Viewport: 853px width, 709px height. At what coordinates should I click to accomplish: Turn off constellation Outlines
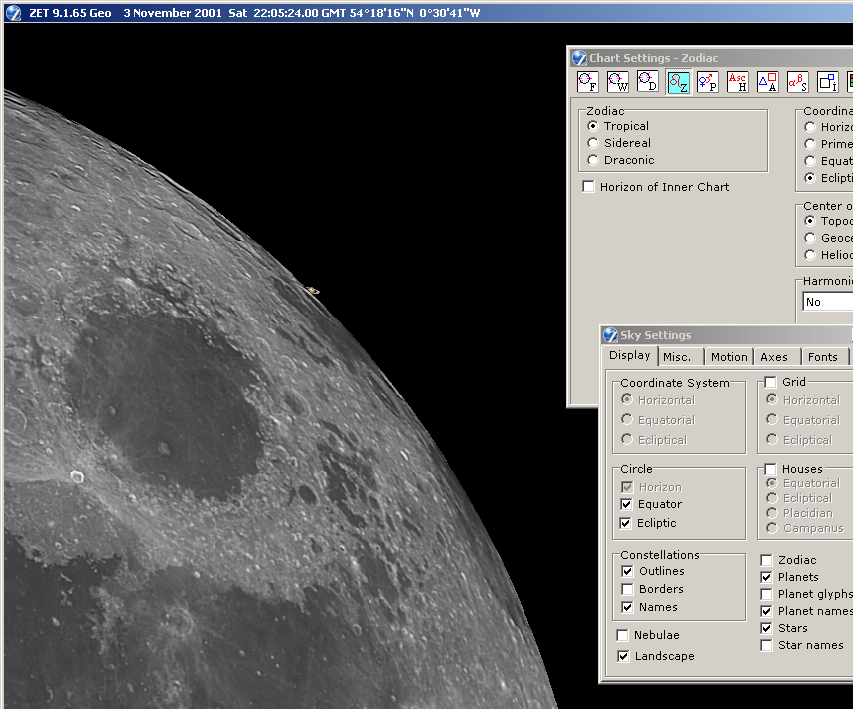(x=627, y=571)
